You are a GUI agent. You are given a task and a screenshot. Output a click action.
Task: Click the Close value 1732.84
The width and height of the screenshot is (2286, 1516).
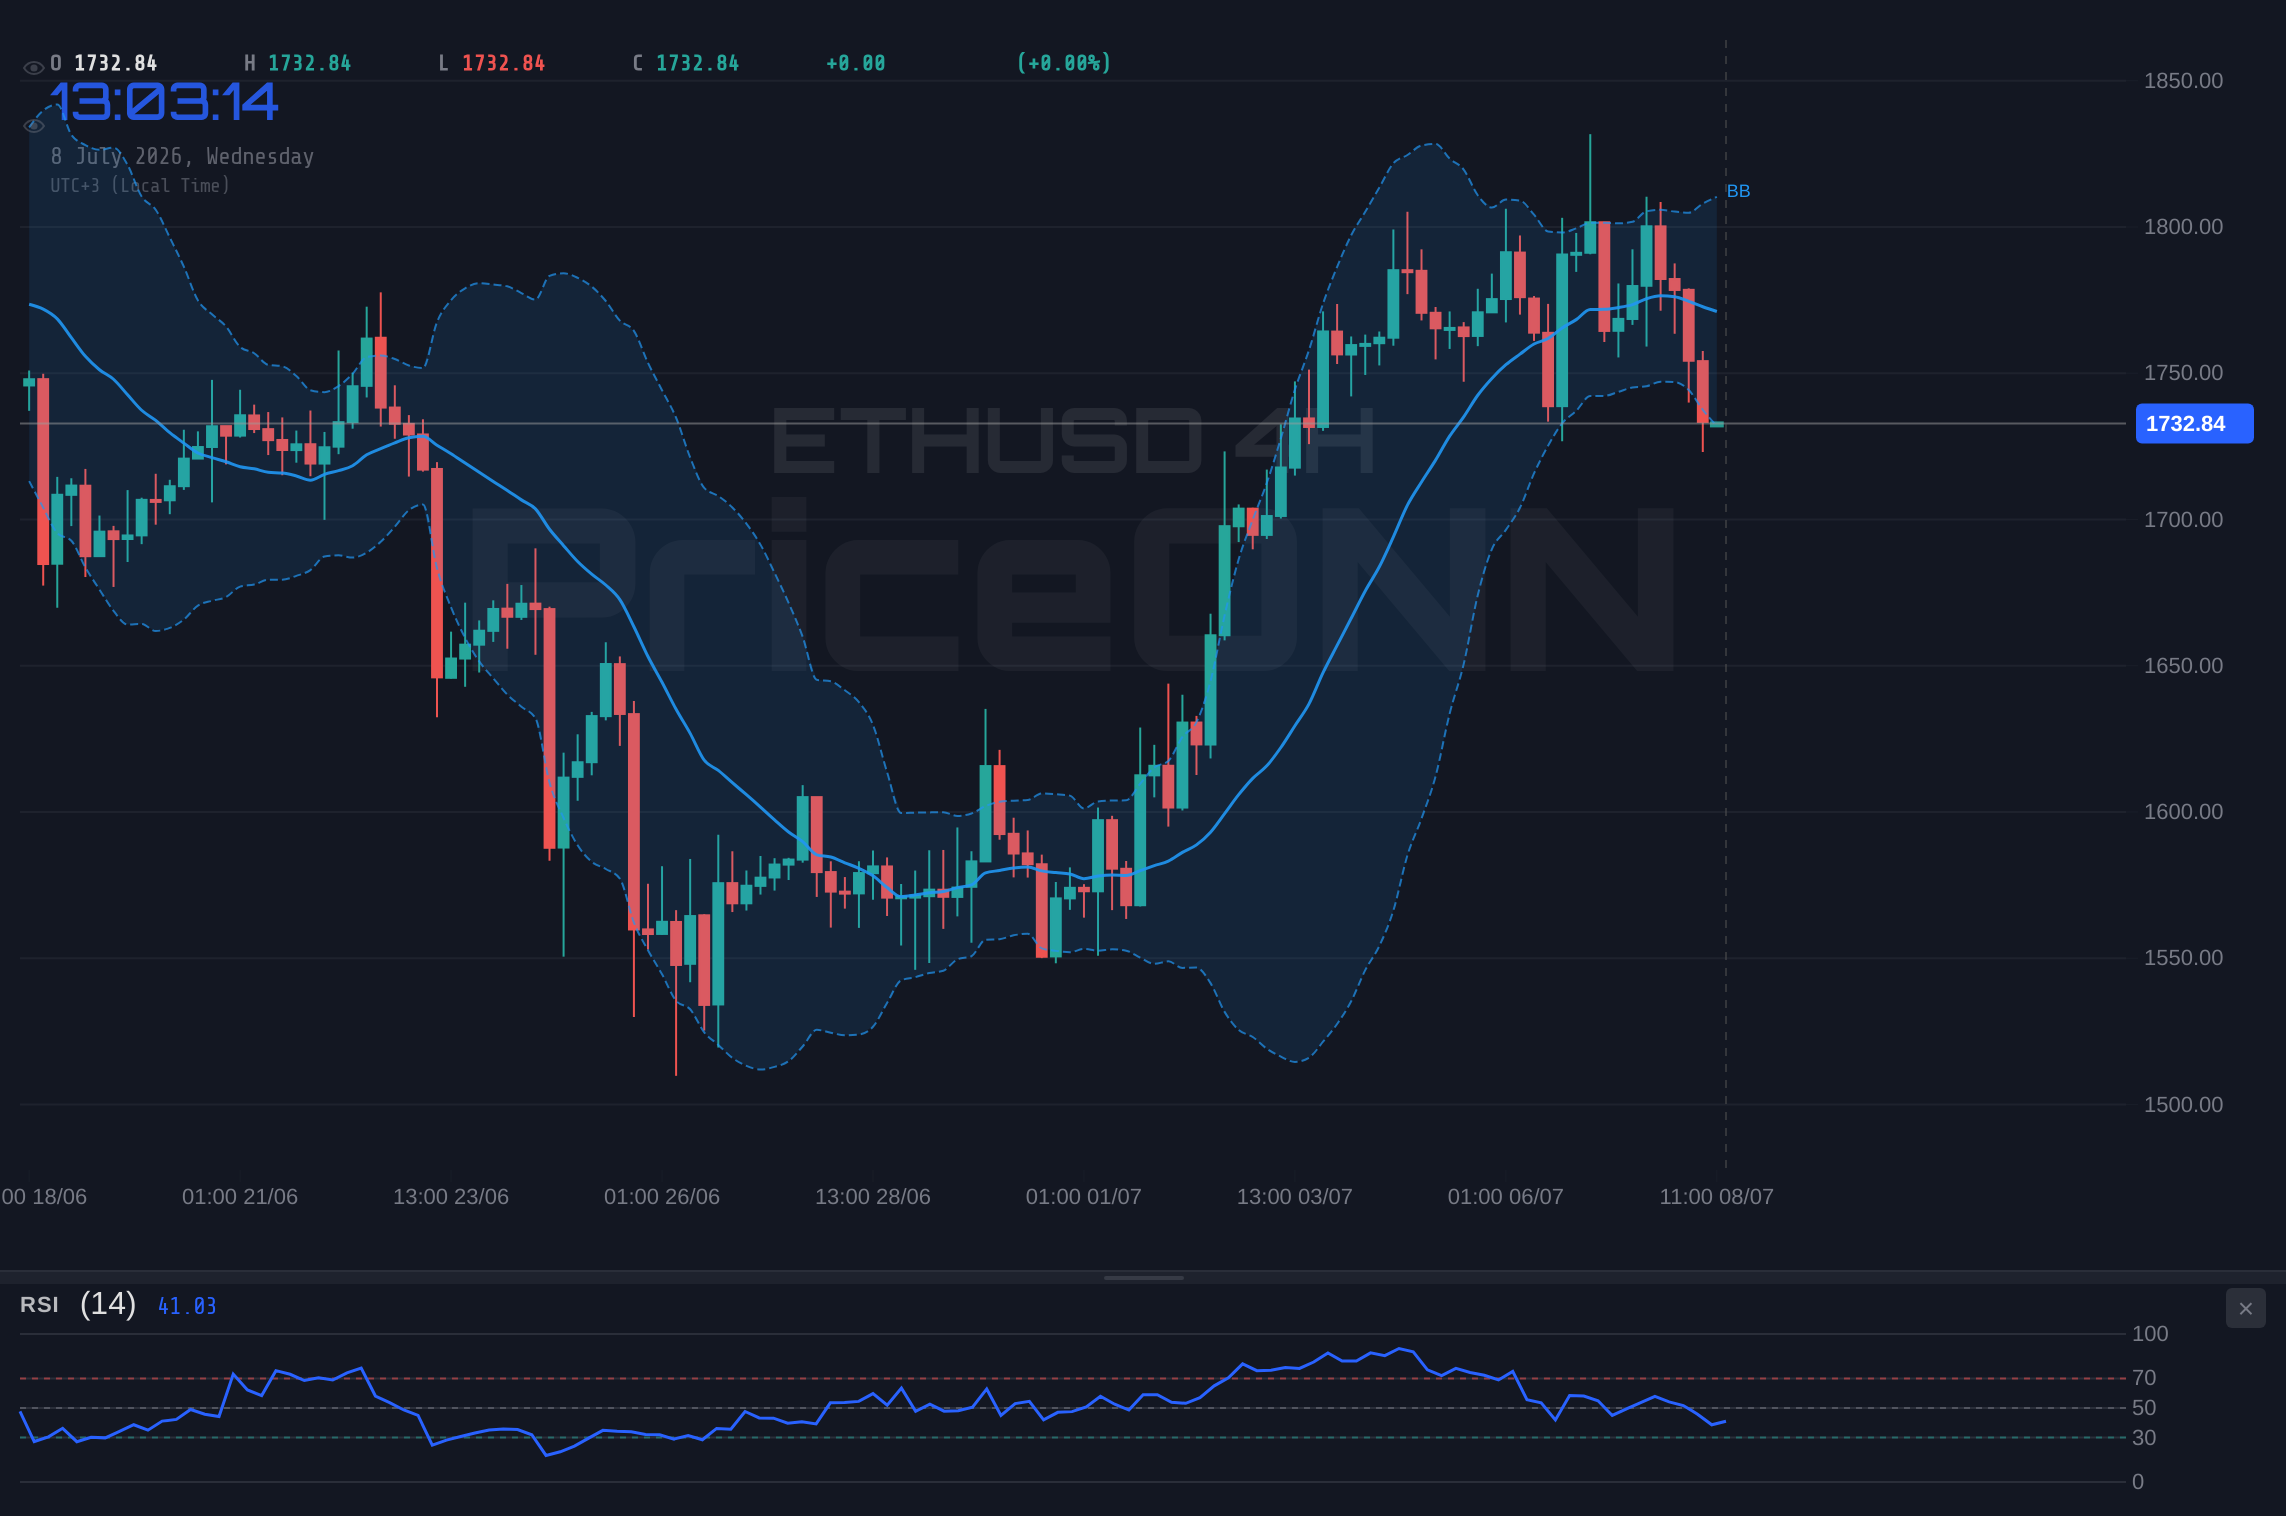[698, 63]
